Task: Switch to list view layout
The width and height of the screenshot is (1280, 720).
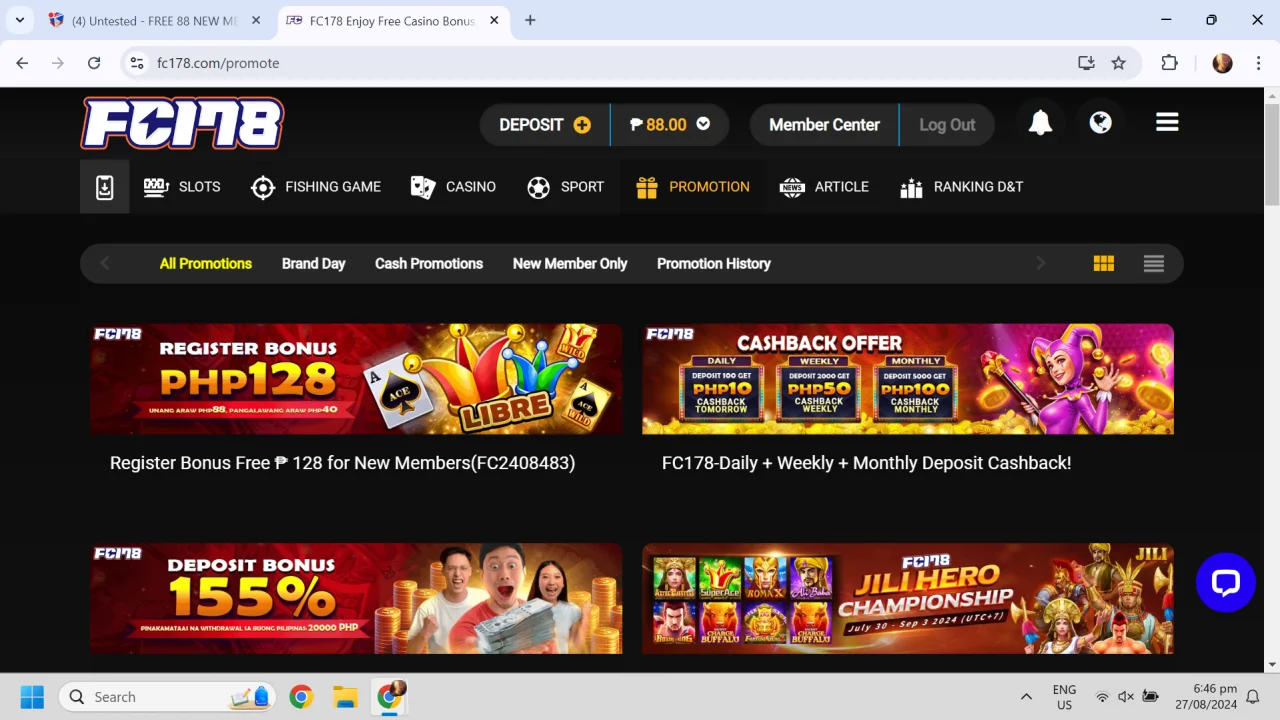Action: (1154, 264)
